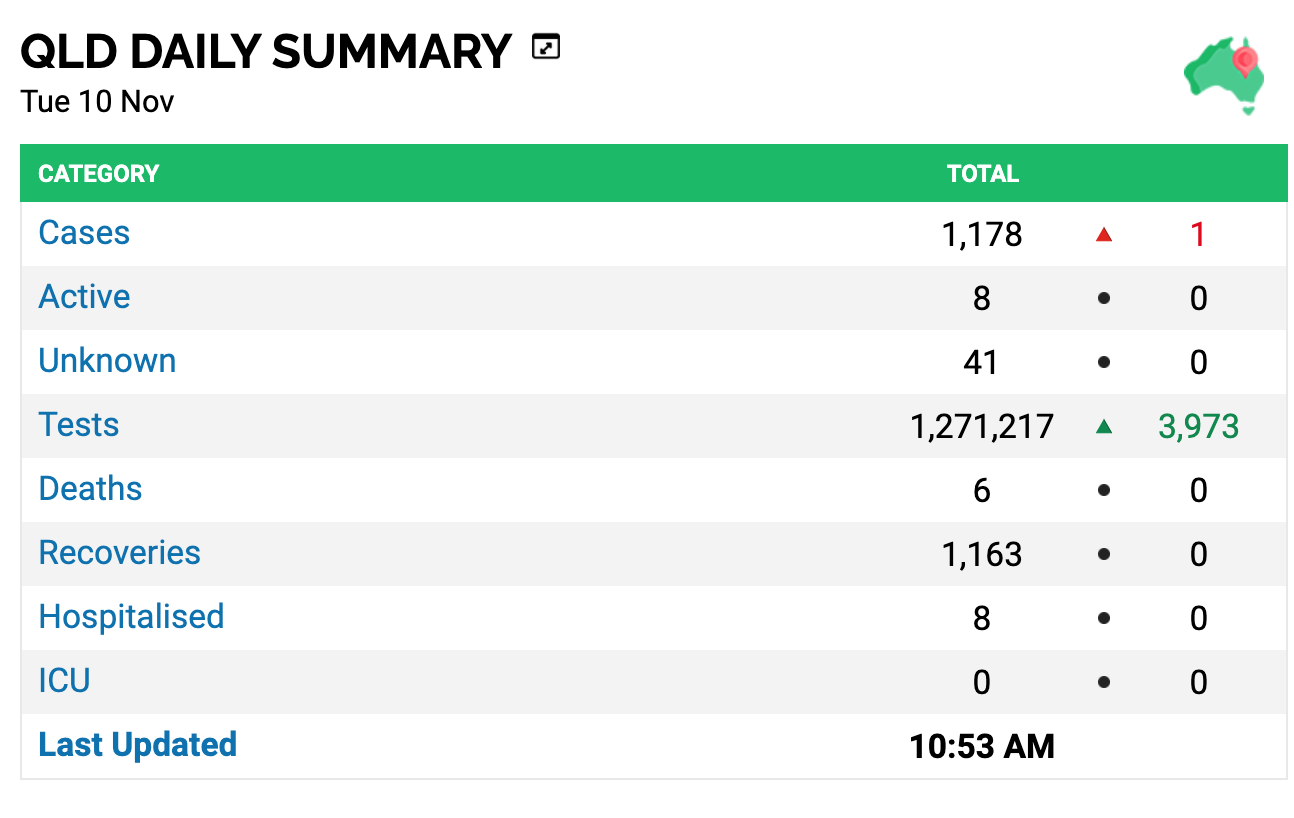Click the dot indicator in Active row
The image size is (1294, 818).
[x=1103, y=299]
